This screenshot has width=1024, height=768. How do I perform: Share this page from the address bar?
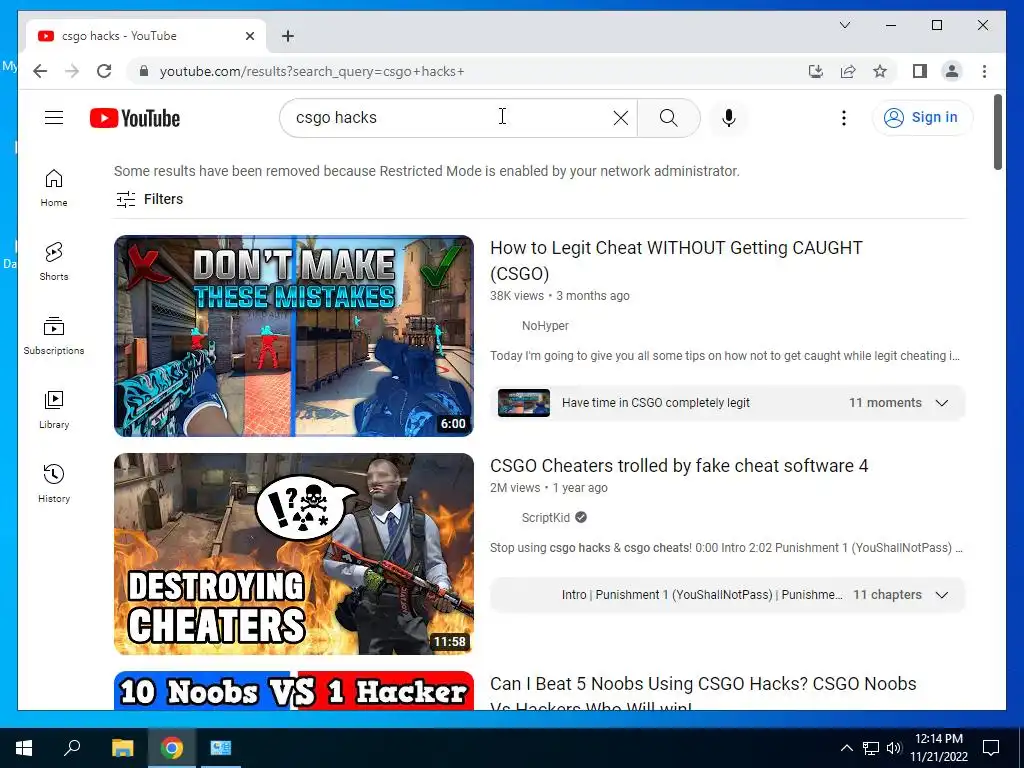point(848,71)
